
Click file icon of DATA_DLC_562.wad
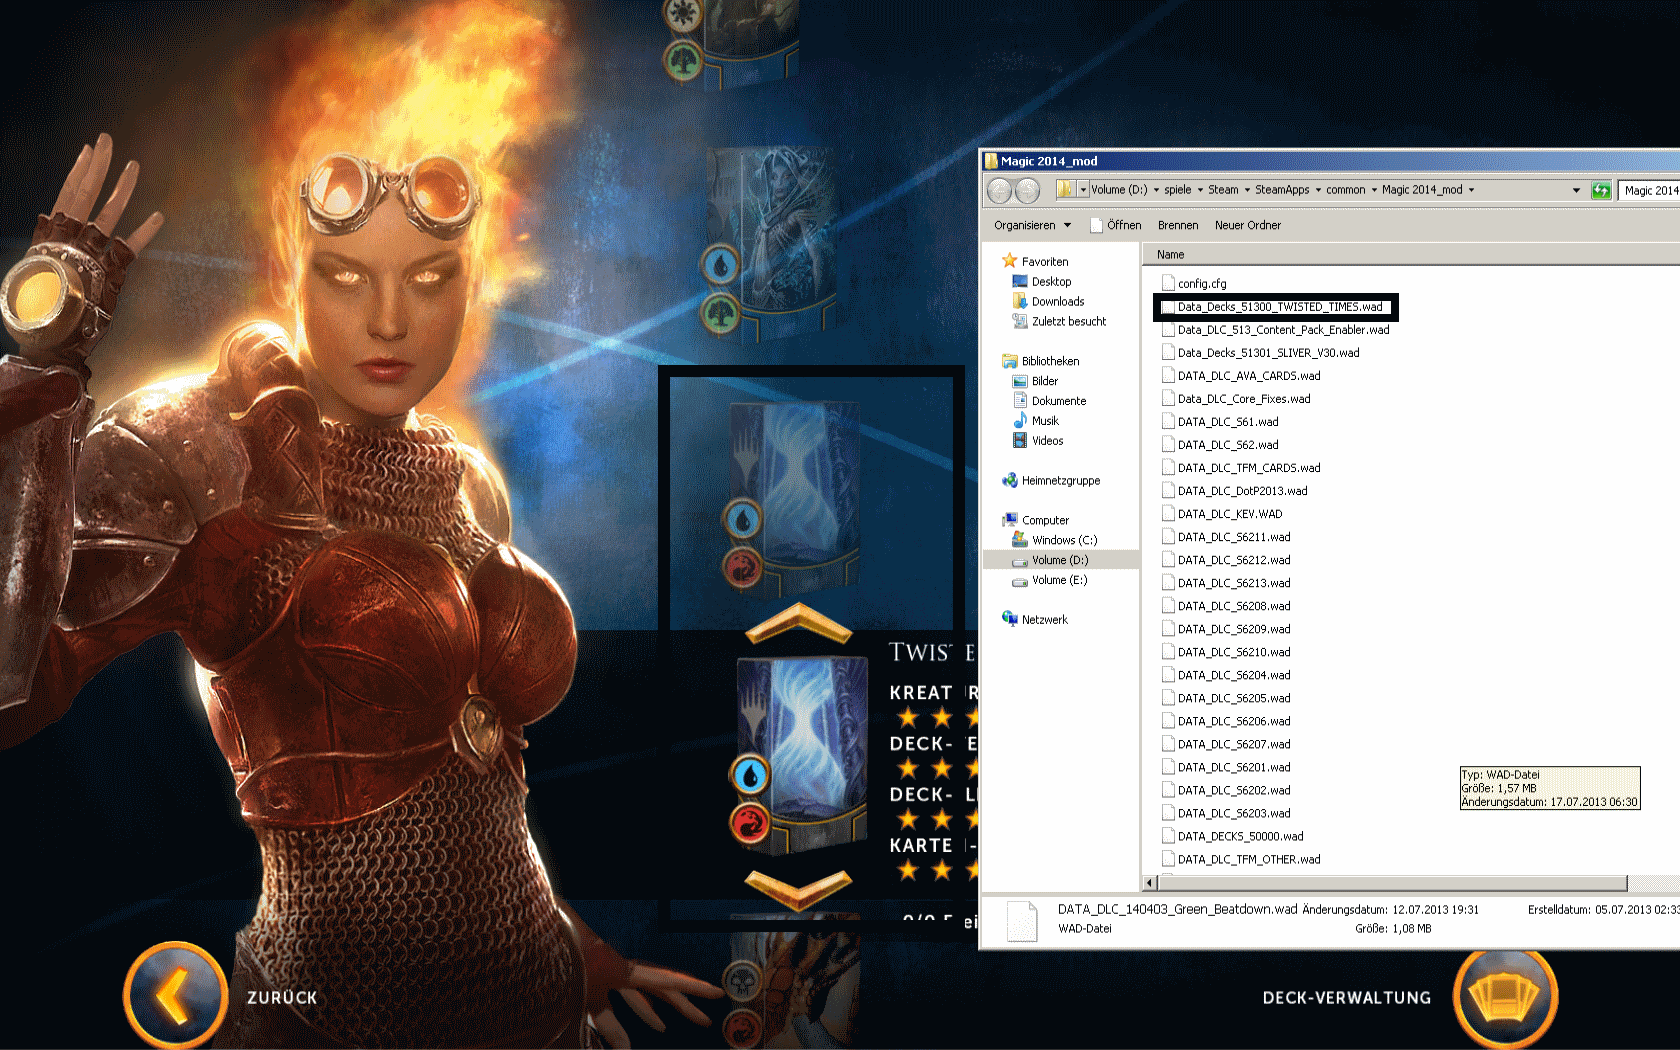(x=1168, y=445)
